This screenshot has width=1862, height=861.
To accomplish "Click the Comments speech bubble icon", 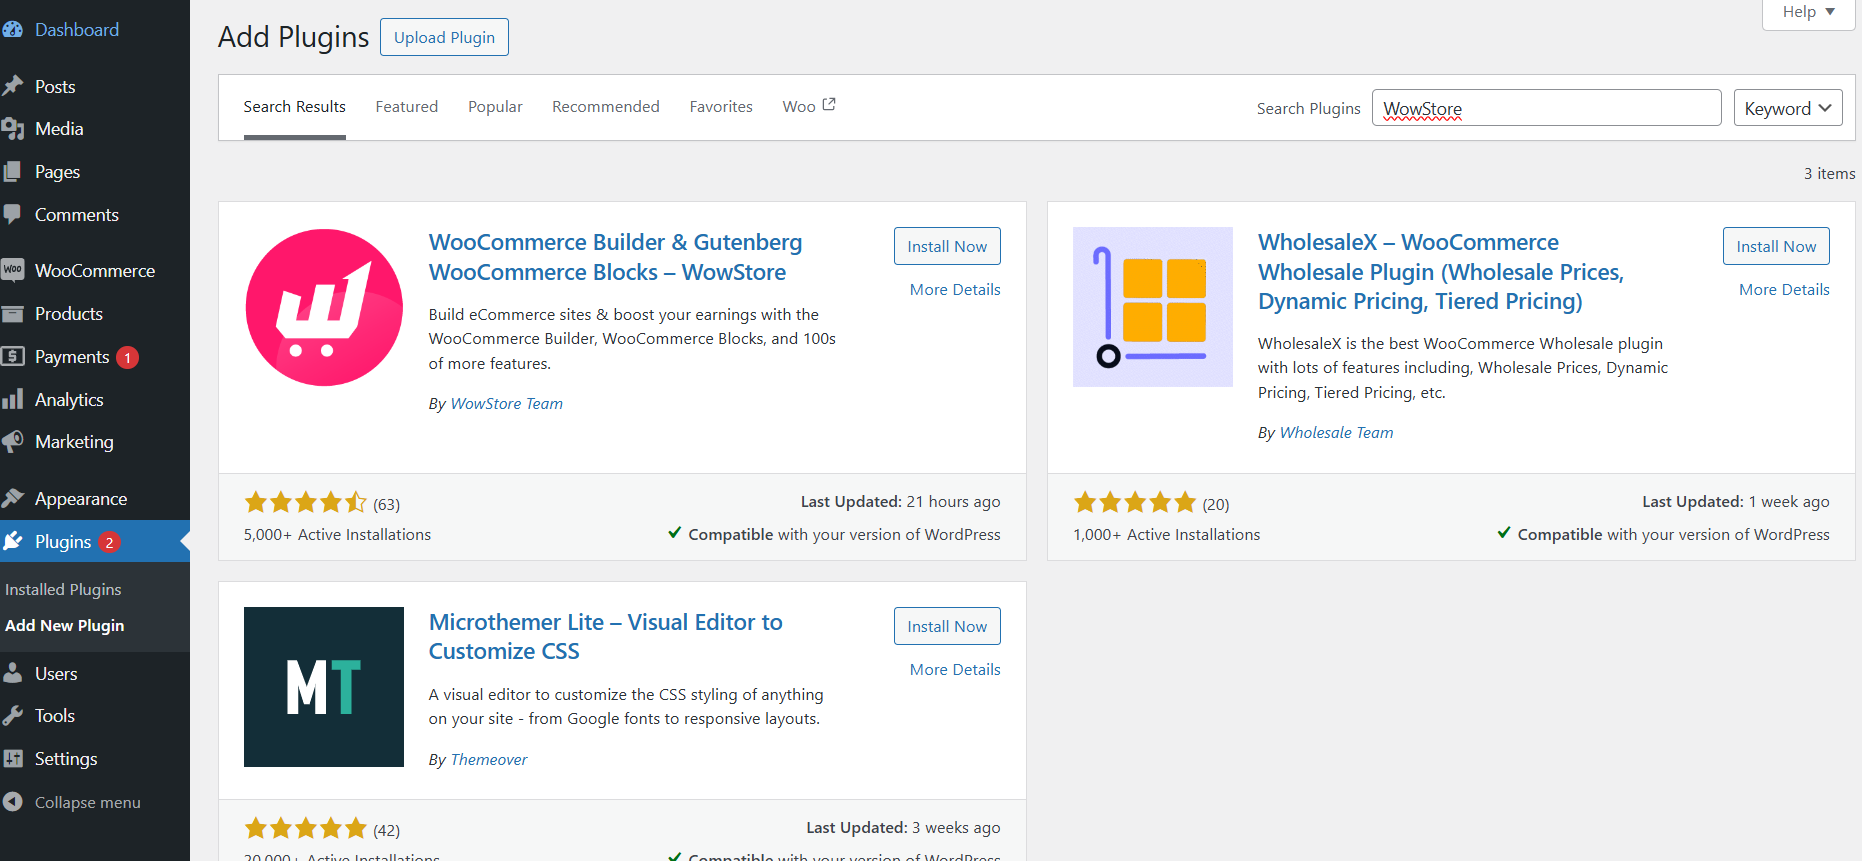I will pos(12,214).
